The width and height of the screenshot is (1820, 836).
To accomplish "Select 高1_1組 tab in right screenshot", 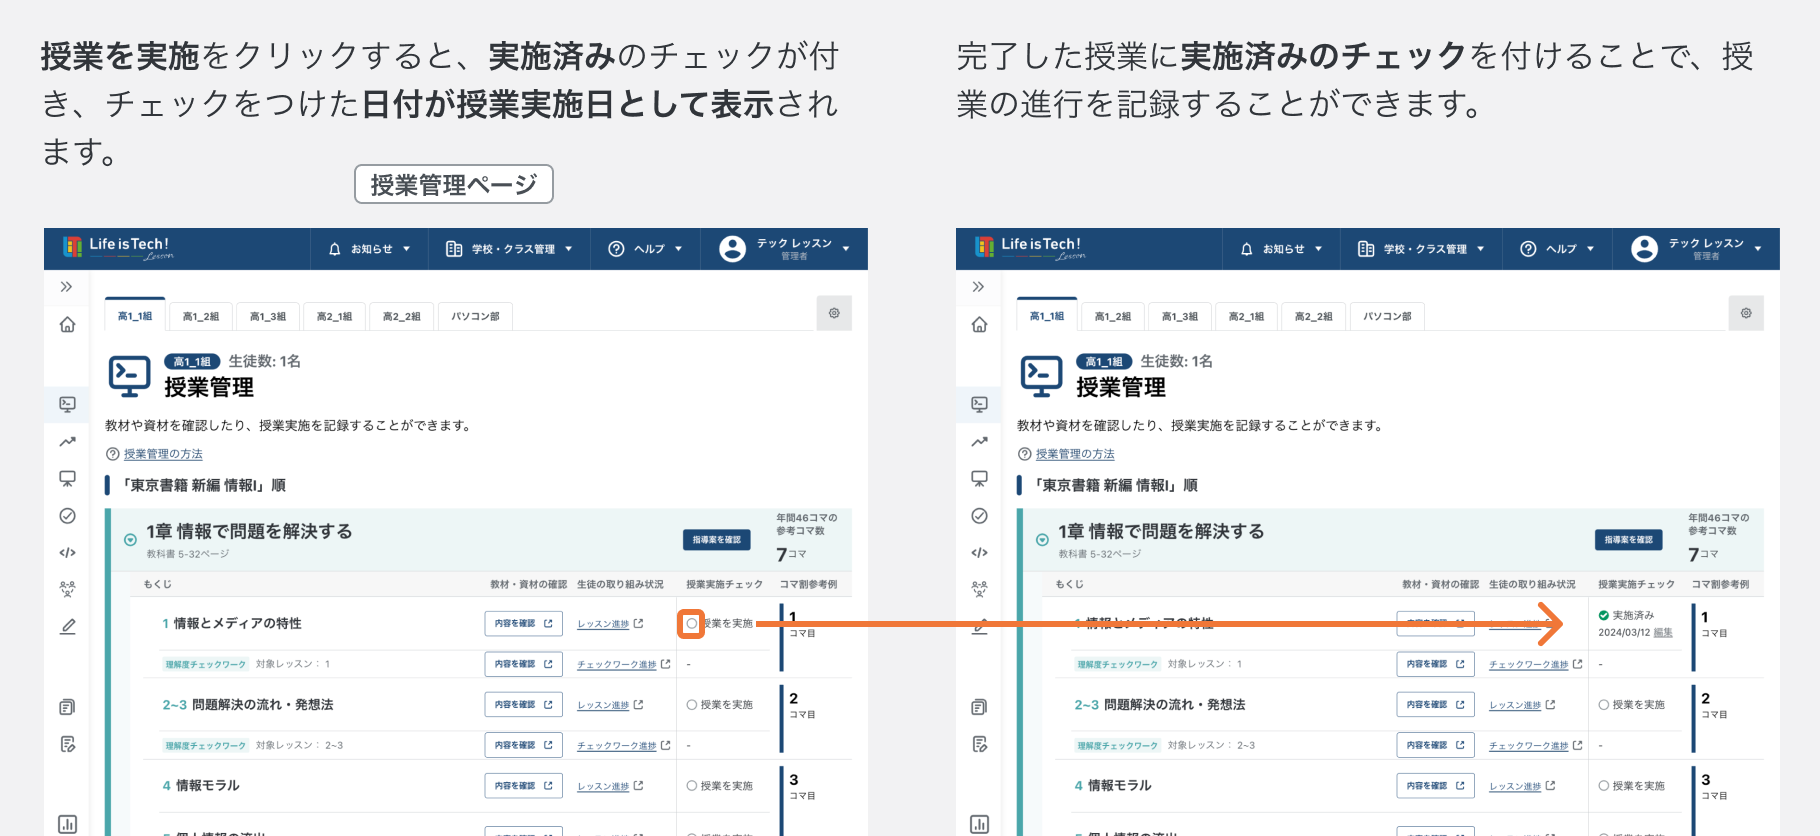I will click(1047, 315).
